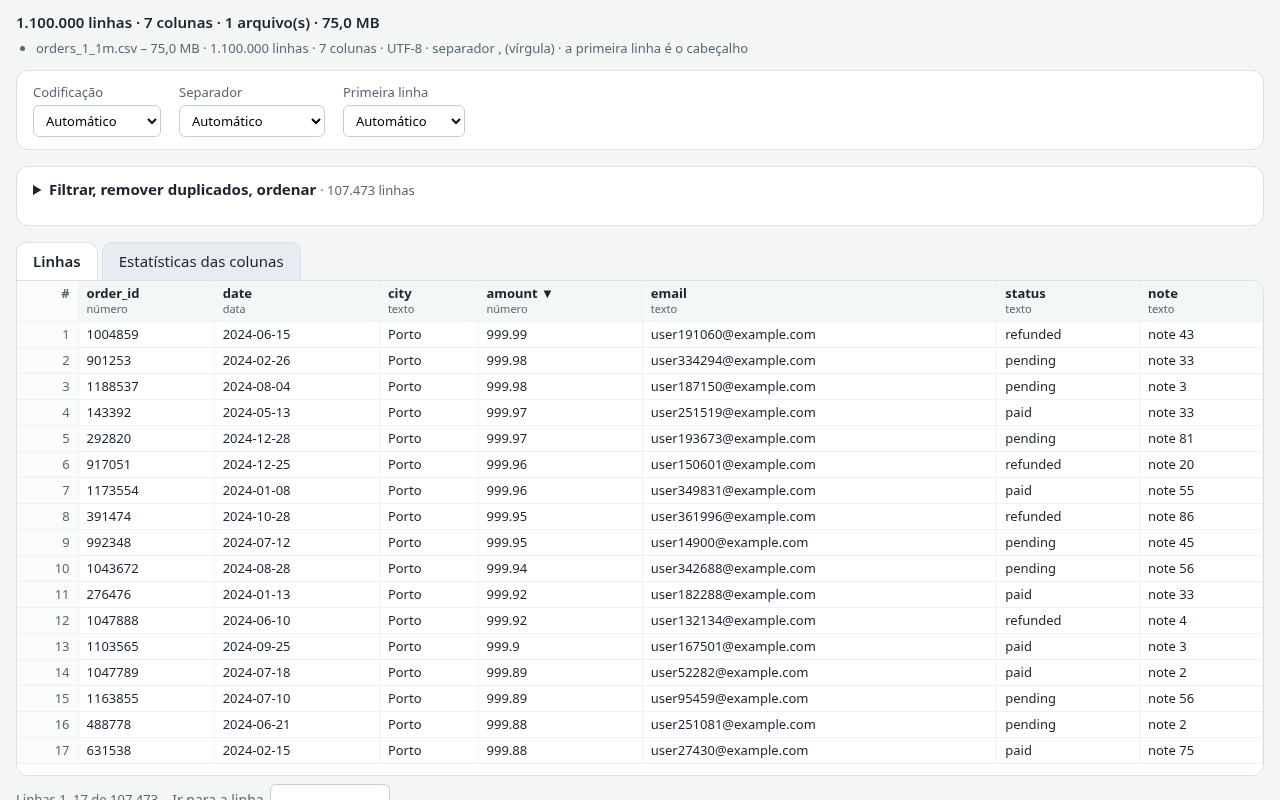Click the note column header

1201,301
